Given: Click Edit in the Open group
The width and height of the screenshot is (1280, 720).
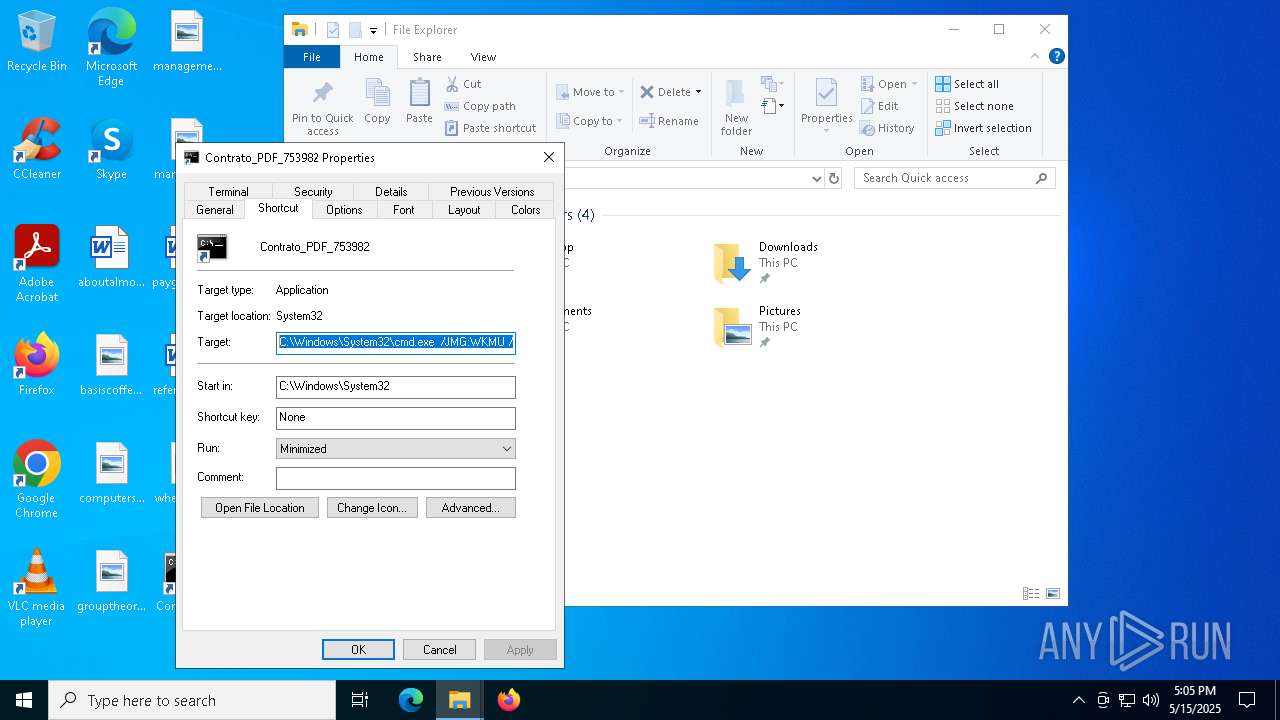Looking at the screenshot, I should [880, 106].
